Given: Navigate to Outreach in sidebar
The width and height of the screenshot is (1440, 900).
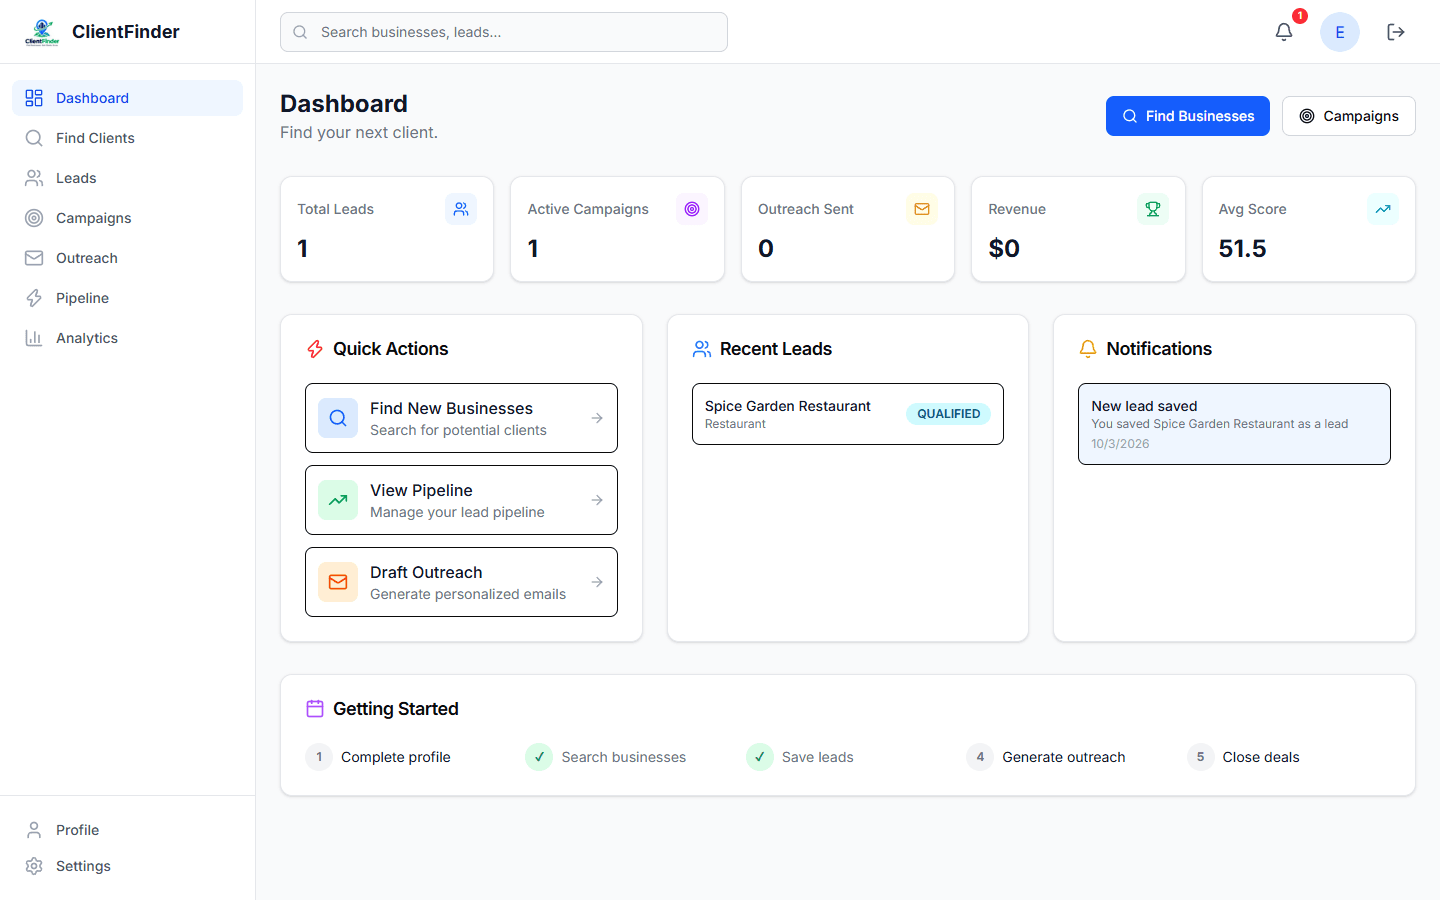Looking at the screenshot, I should point(127,258).
